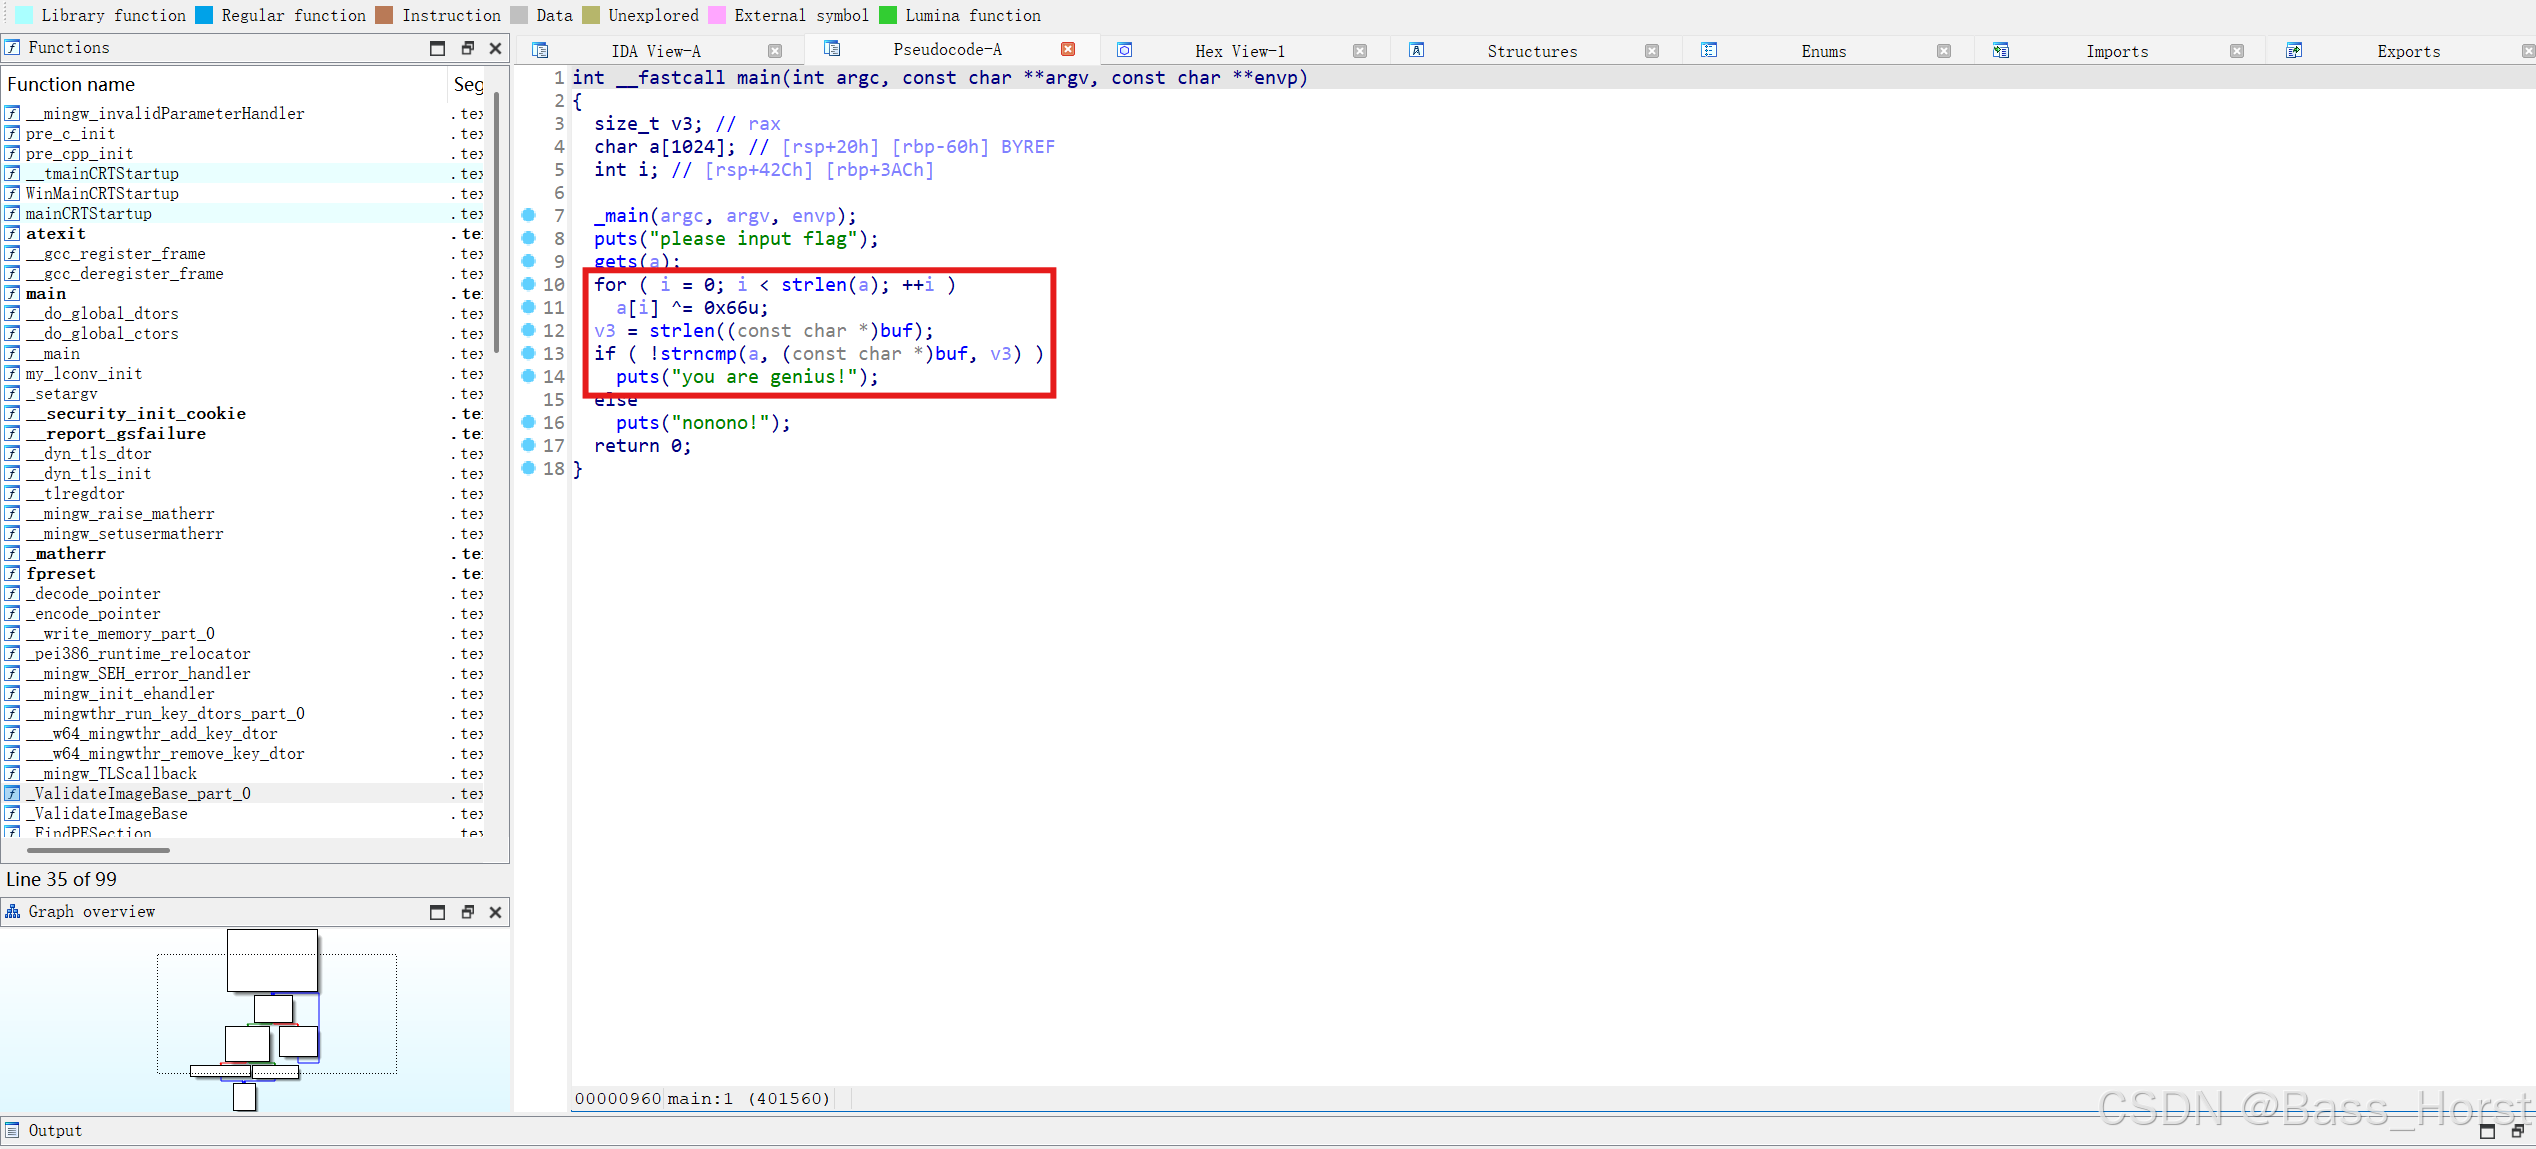Select main in the Functions list

pyautogui.click(x=46, y=293)
